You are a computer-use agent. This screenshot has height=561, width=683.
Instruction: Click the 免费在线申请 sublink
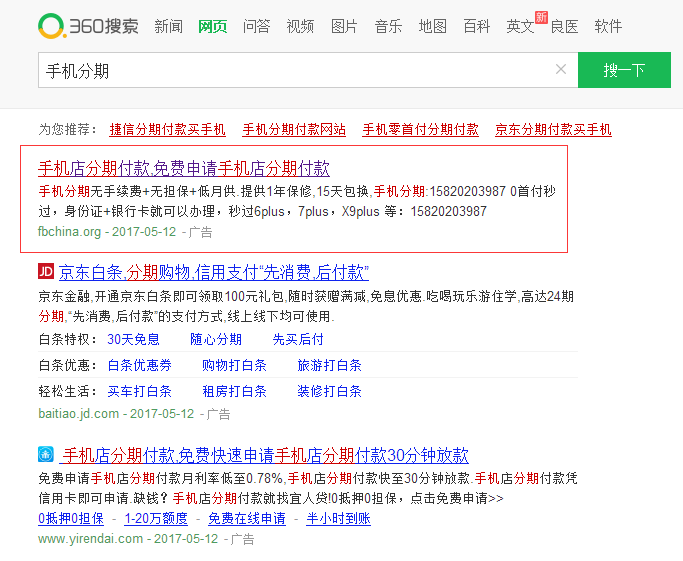pyautogui.click(x=246, y=518)
